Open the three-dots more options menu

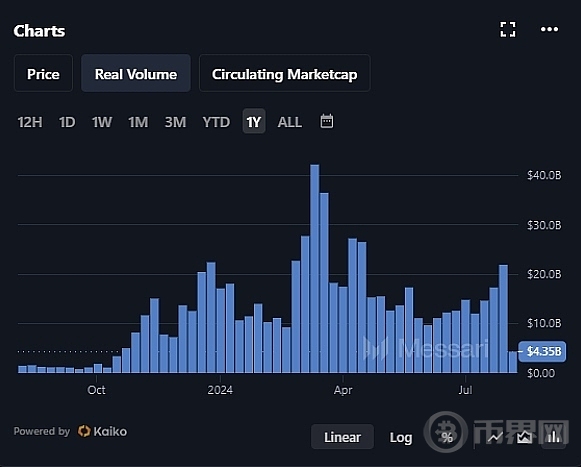tap(549, 29)
